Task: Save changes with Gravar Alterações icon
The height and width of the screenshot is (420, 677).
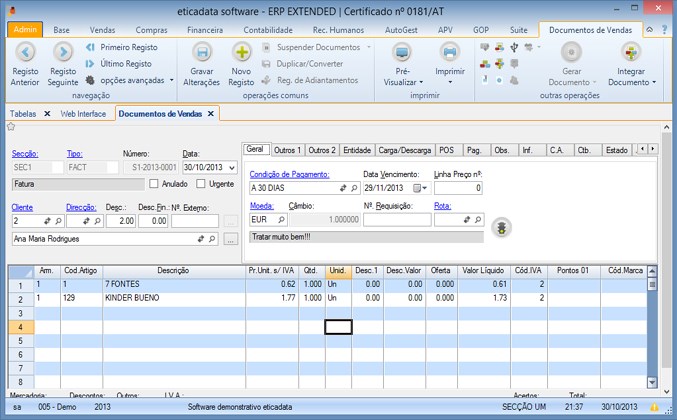Action: (x=202, y=52)
